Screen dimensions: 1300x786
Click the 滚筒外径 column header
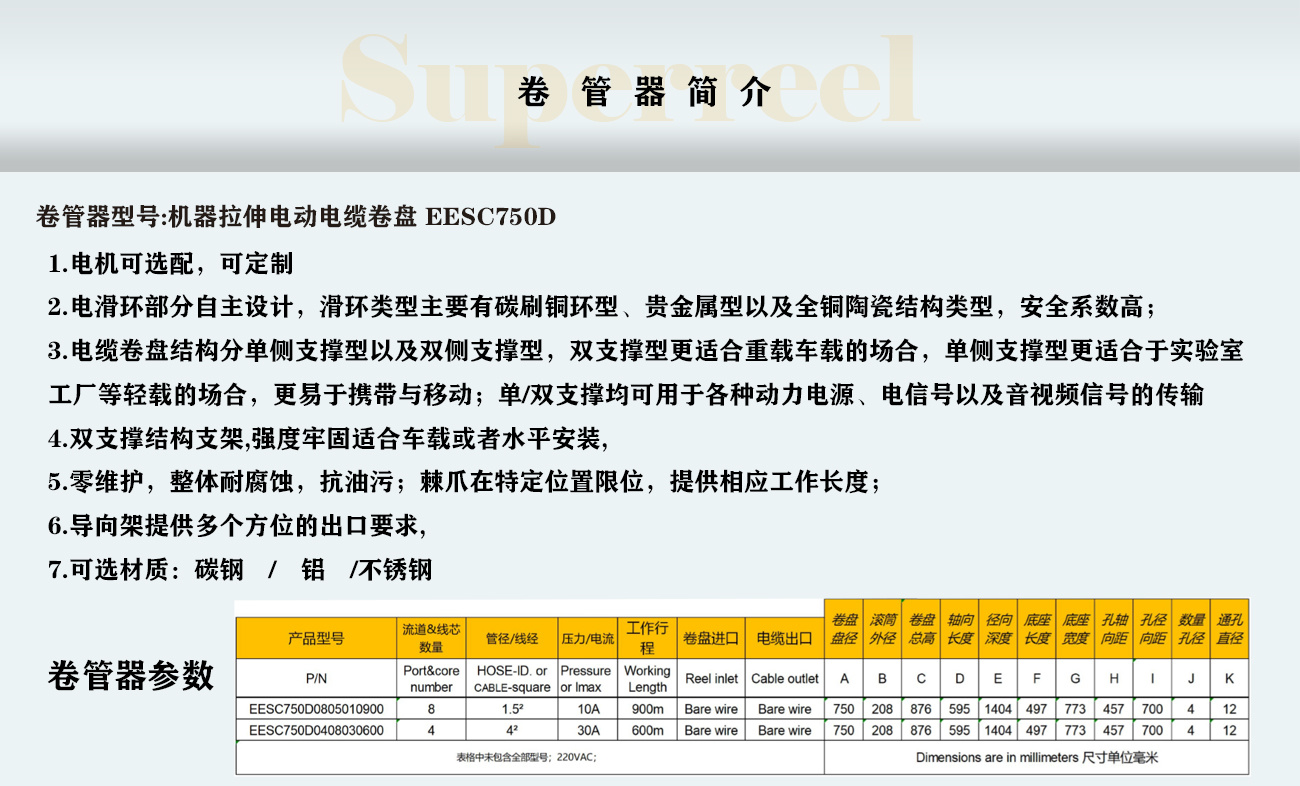pos(882,629)
